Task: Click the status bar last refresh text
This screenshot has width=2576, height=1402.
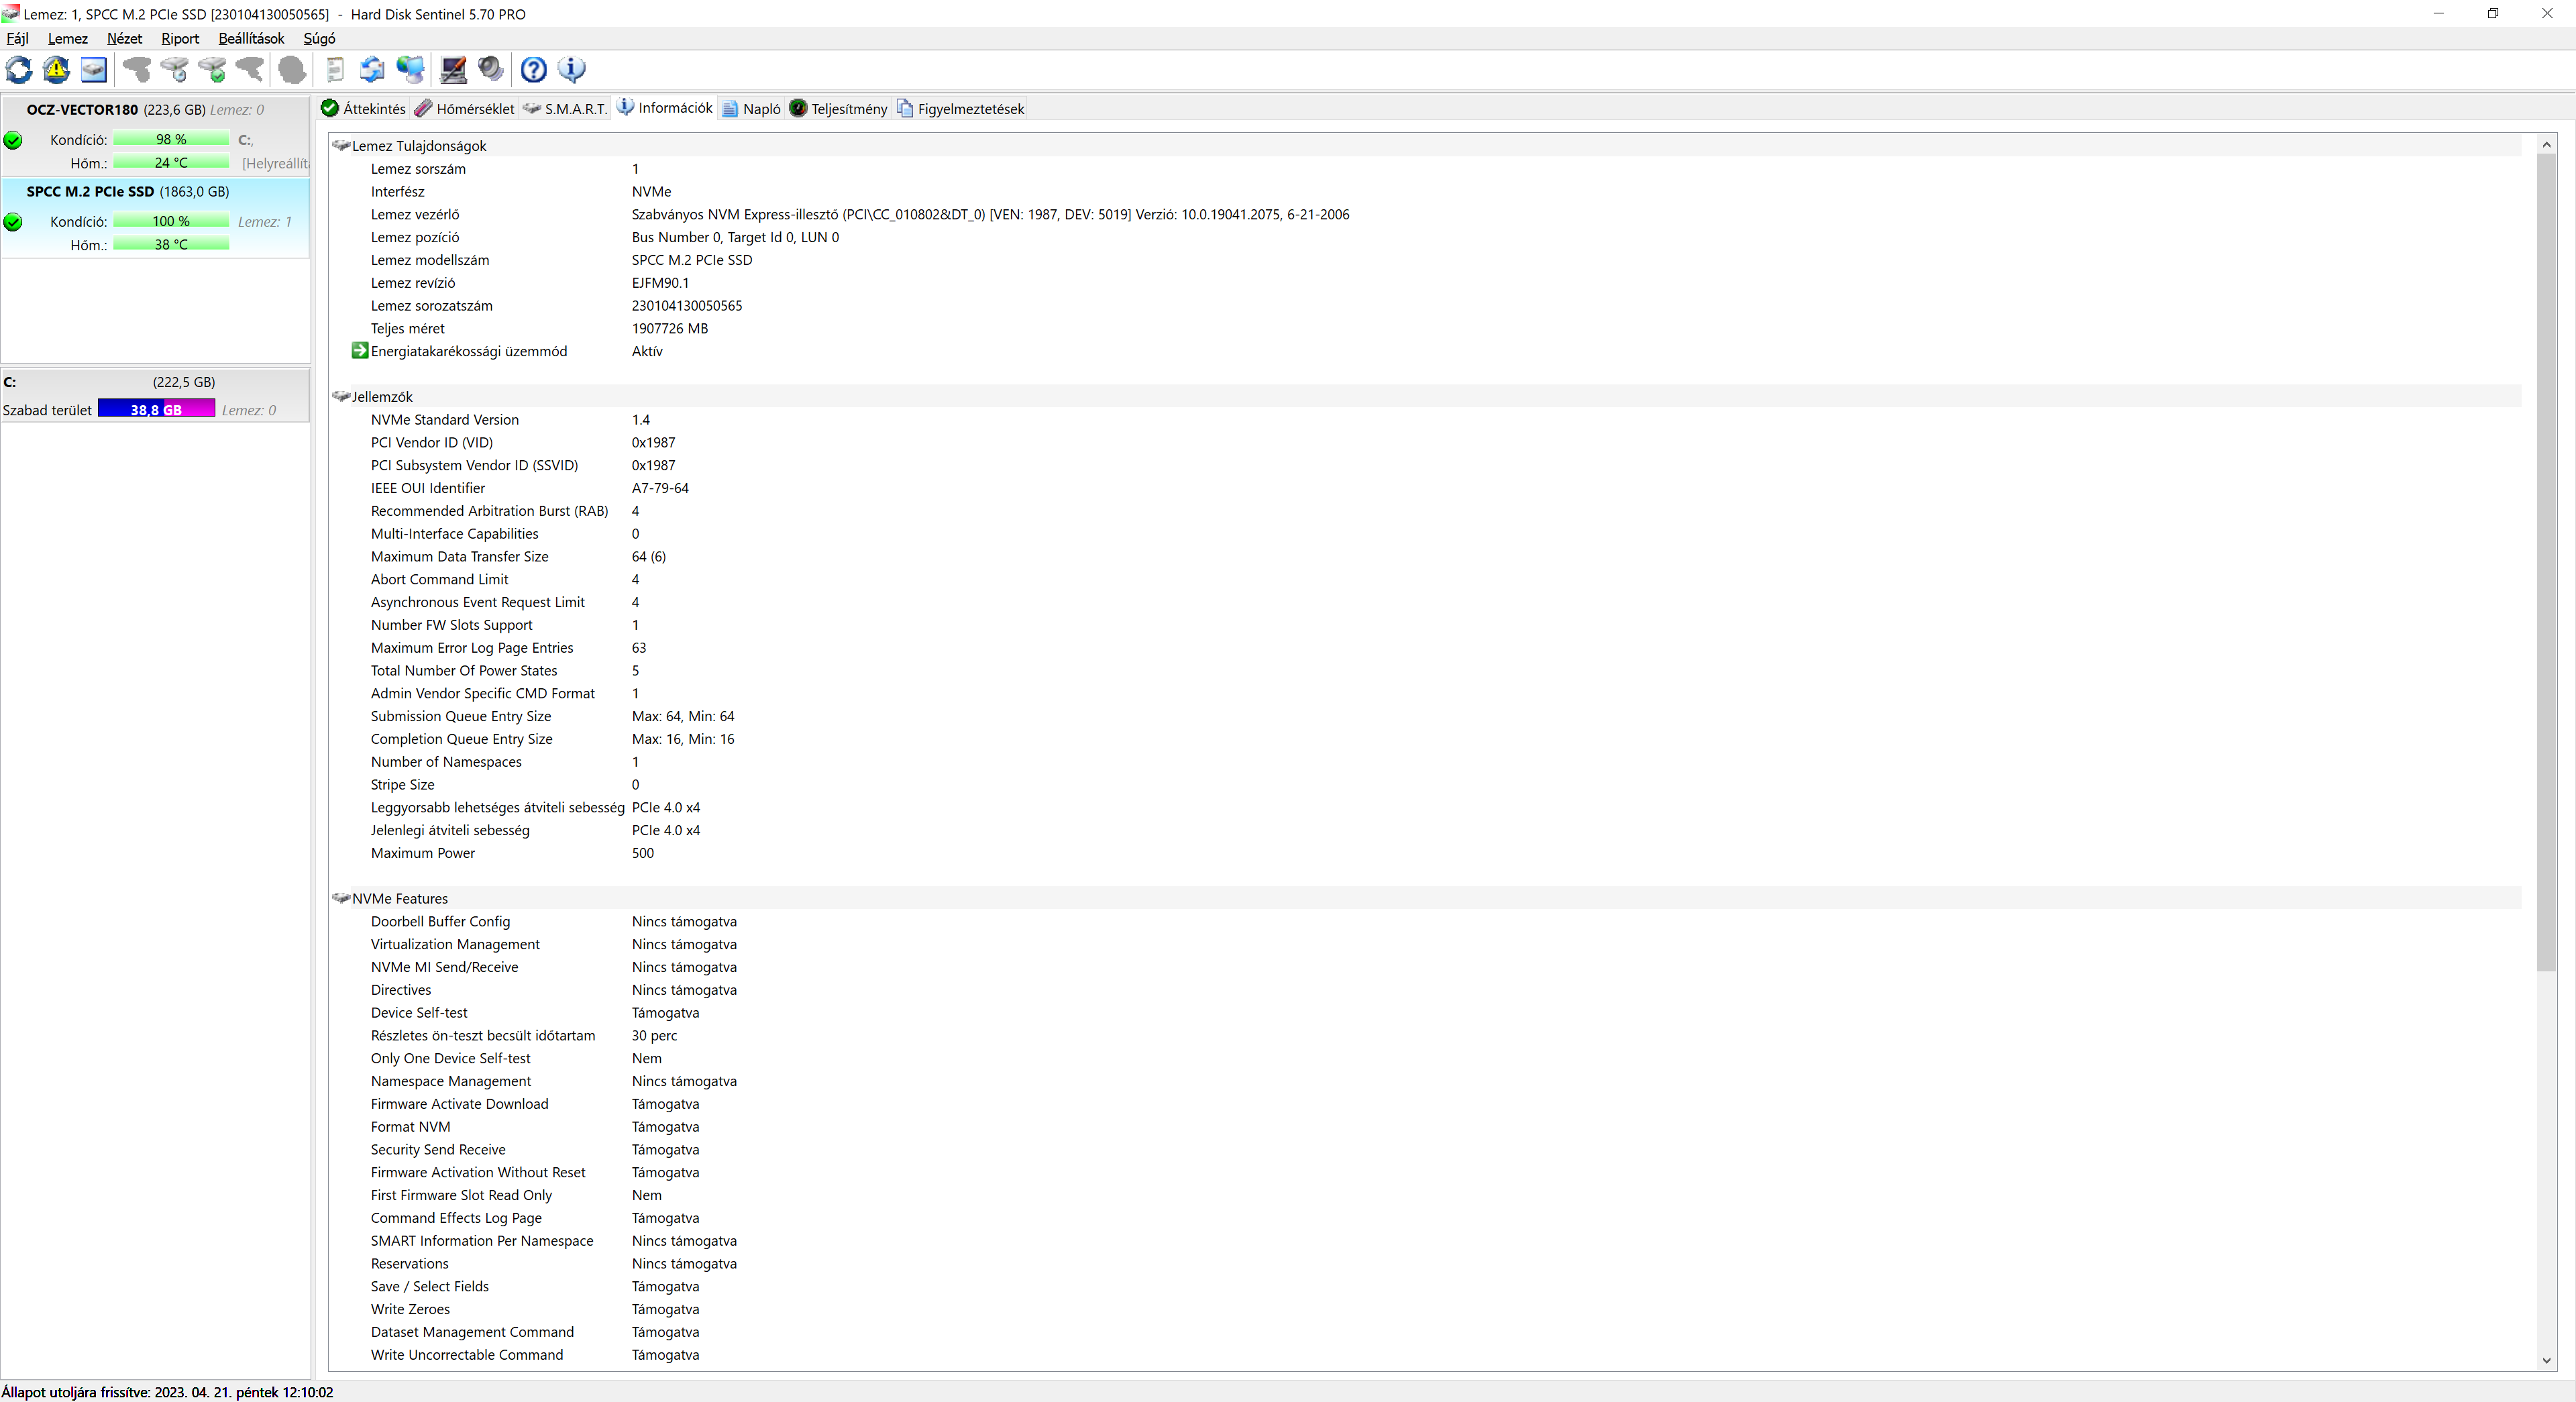Action: click(x=167, y=1392)
